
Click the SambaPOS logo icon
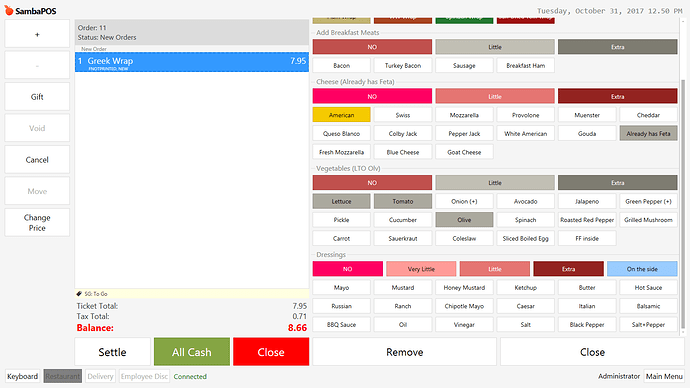9,10
